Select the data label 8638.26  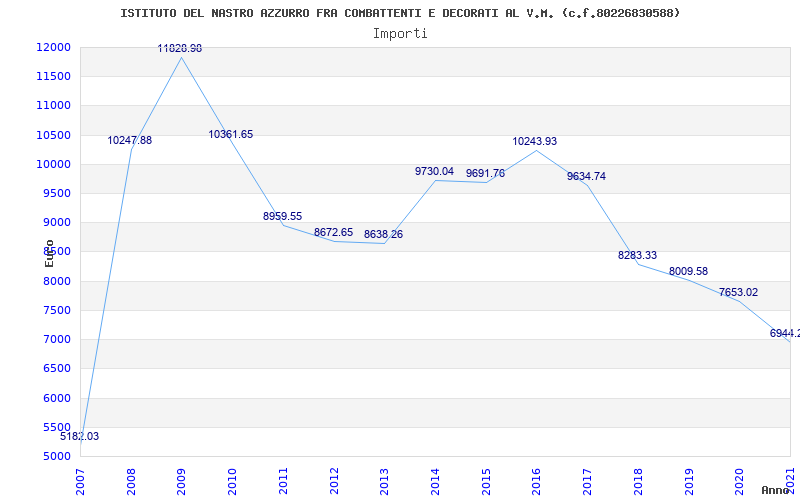(x=383, y=234)
